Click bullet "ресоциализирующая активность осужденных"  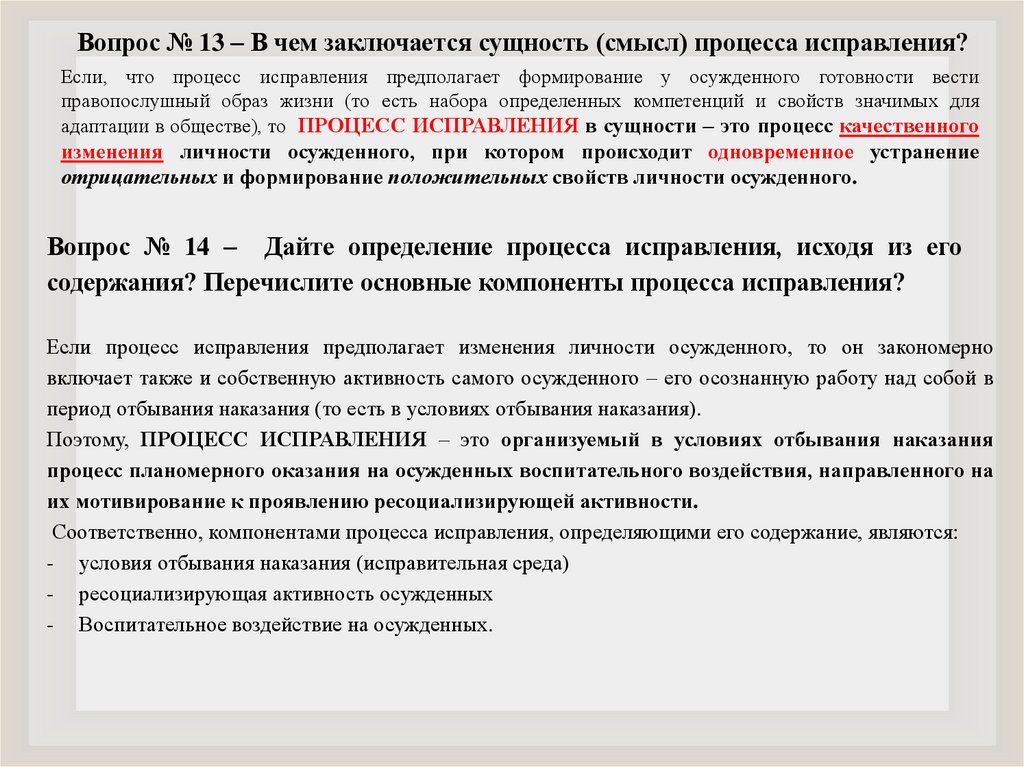pyautogui.click(x=285, y=594)
